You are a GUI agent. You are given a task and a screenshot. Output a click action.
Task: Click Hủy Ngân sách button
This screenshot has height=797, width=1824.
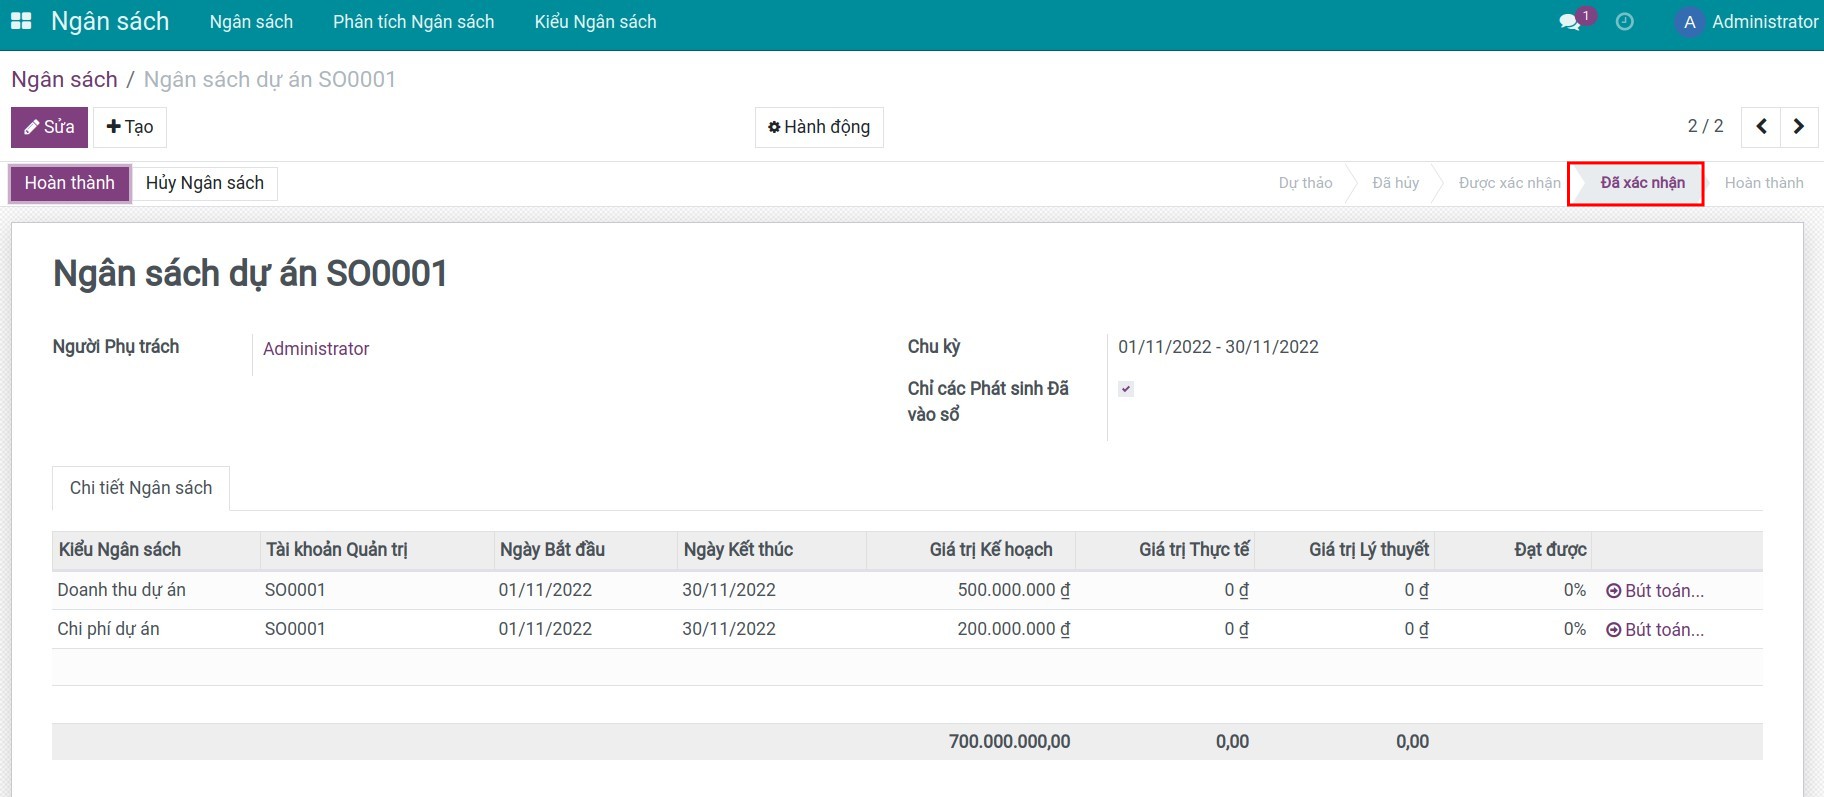205,183
